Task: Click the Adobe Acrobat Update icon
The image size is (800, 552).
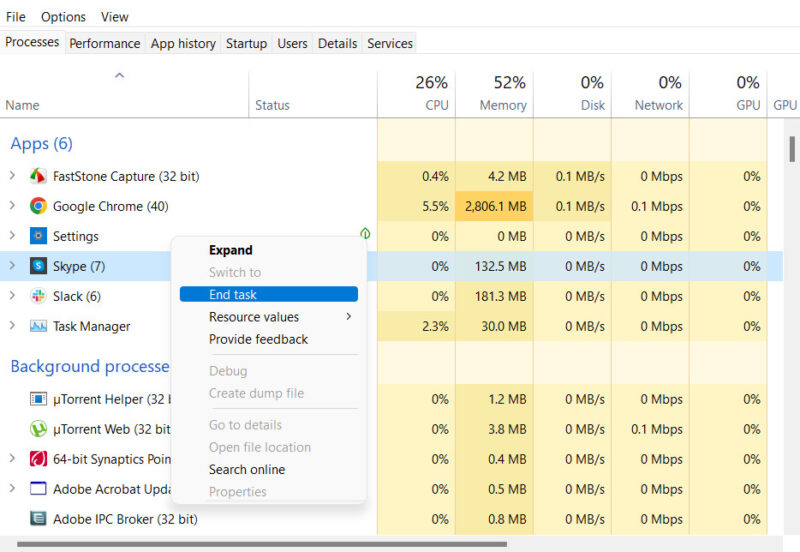Action: pyautogui.click(x=38, y=489)
